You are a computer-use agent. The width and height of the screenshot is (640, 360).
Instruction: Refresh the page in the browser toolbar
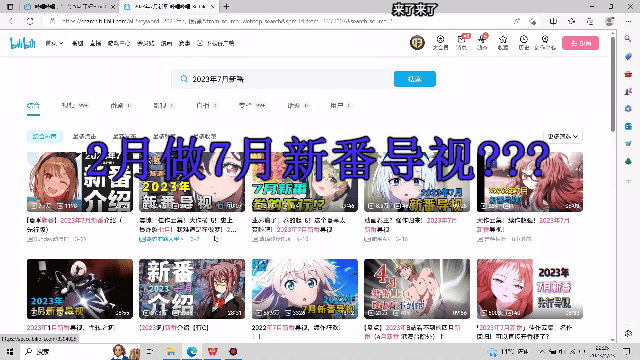point(30,21)
